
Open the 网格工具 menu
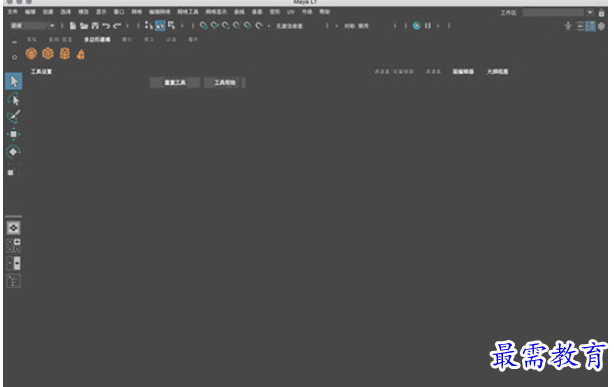[188, 12]
